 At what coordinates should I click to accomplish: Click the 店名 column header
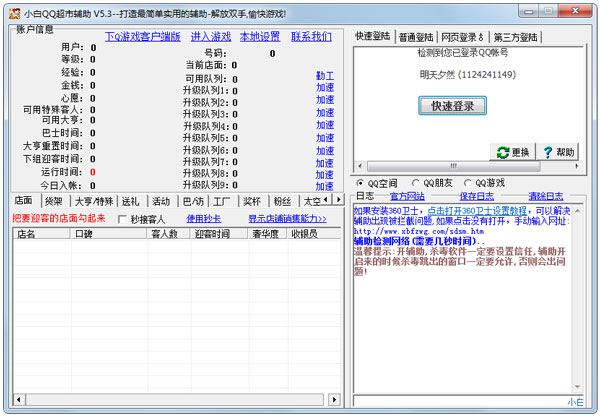(x=41, y=234)
